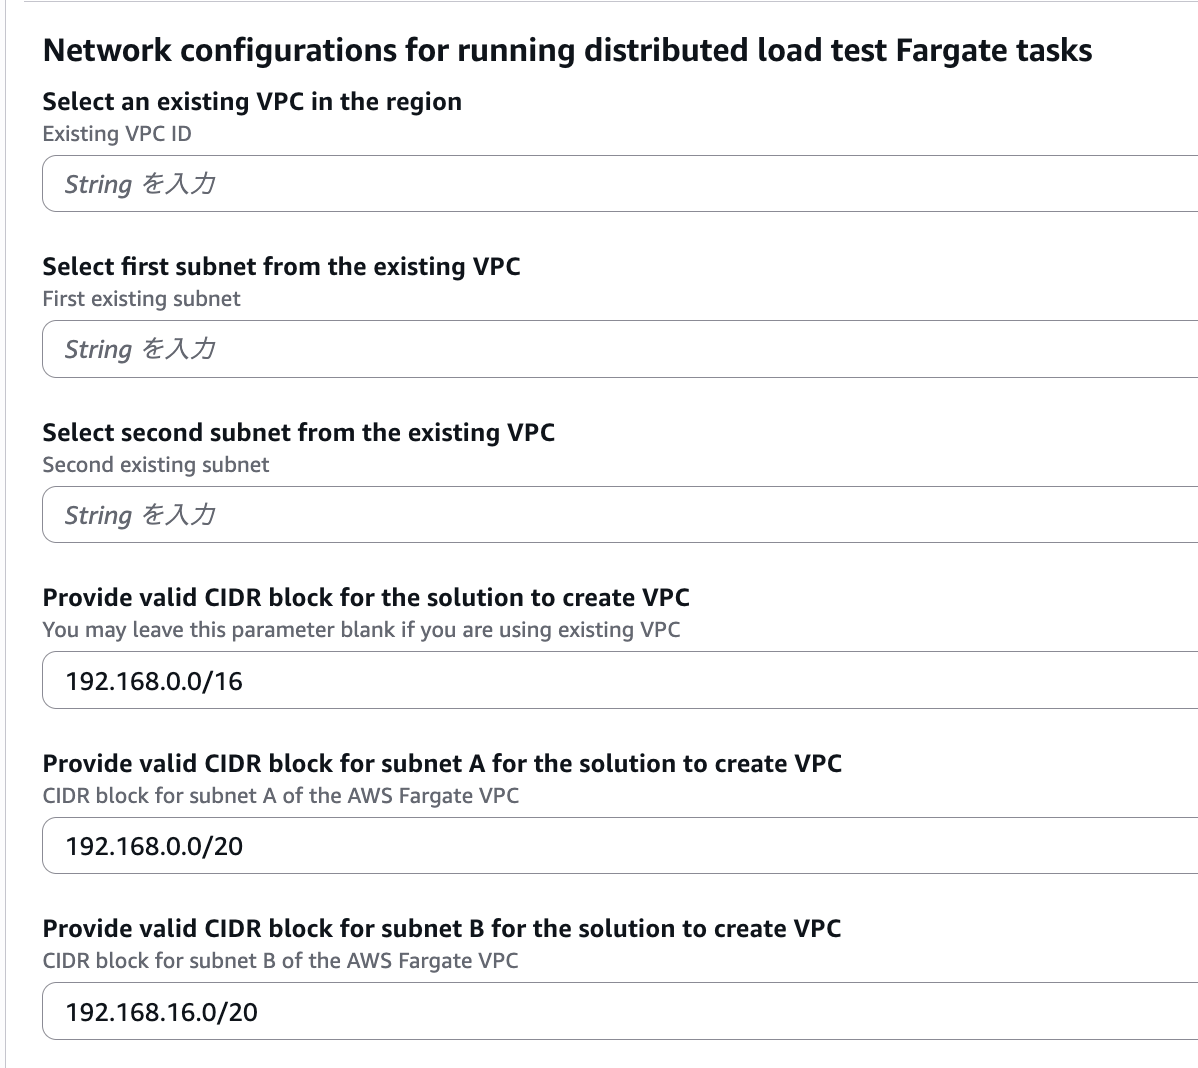Focus the First existing subnet text field
Image resolution: width=1198 pixels, height=1068 pixels.
coord(620,349)
